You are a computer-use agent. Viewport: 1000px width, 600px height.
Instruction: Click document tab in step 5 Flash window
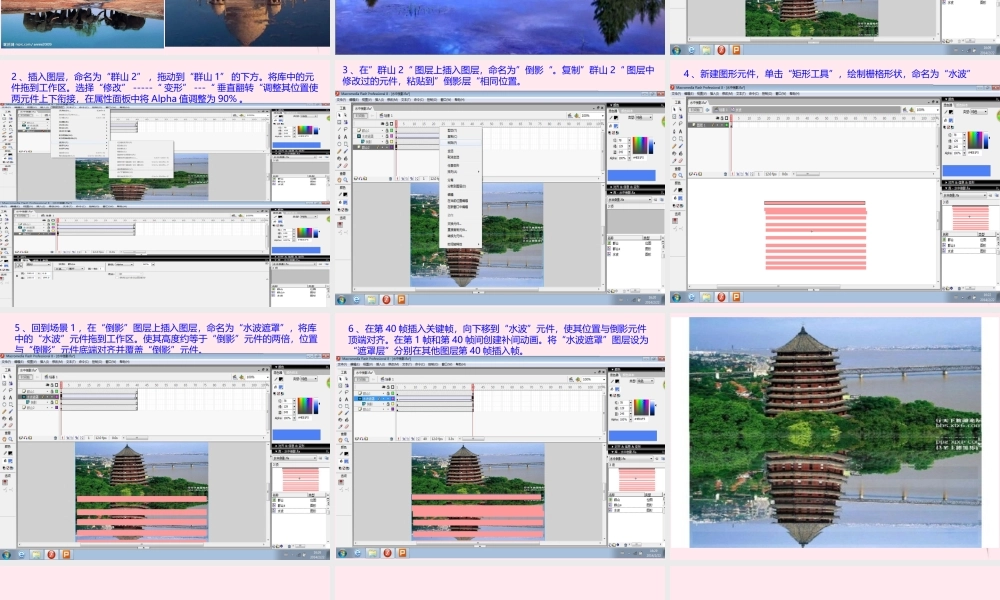[x=29, y=370]
